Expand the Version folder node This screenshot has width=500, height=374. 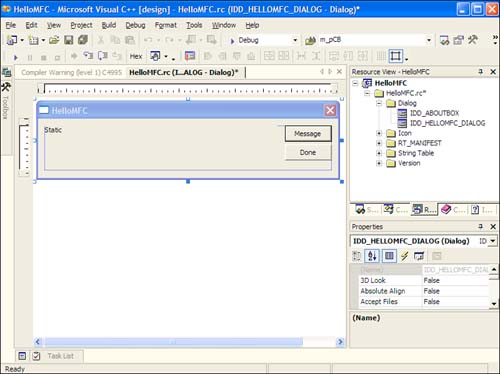[379, 163]
